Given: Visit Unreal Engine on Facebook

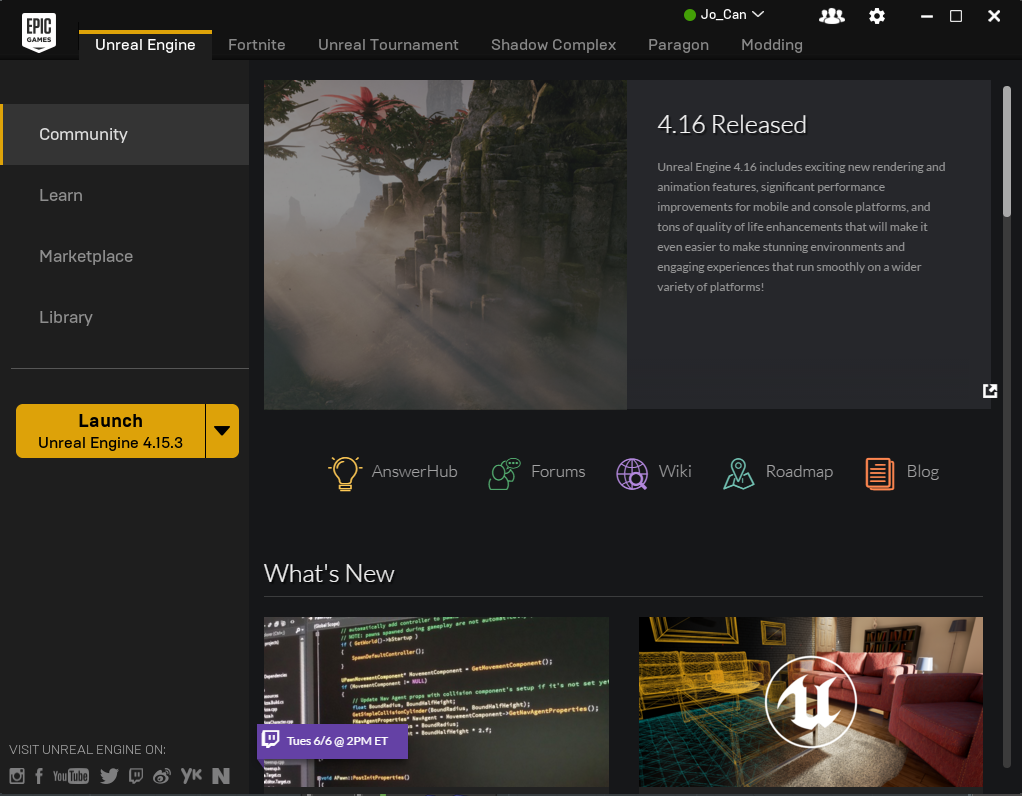Looking at the screenshot, I should tap(39, 776).
